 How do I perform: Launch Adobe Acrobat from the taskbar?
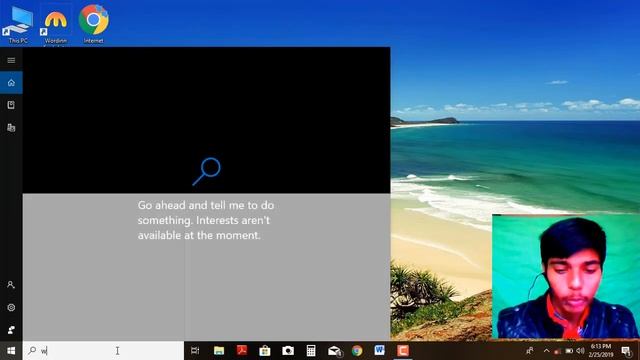242,350
